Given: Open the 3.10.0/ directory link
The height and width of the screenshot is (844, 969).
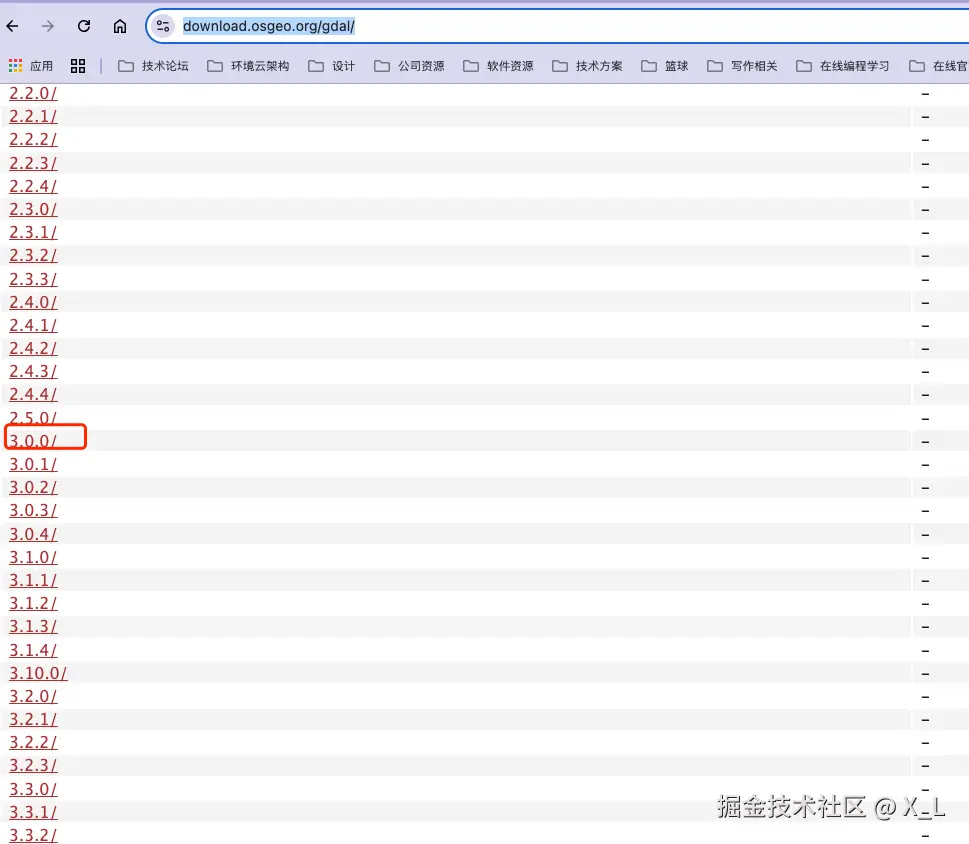Looking at the screenshot, I should click(x=38, y=673).
